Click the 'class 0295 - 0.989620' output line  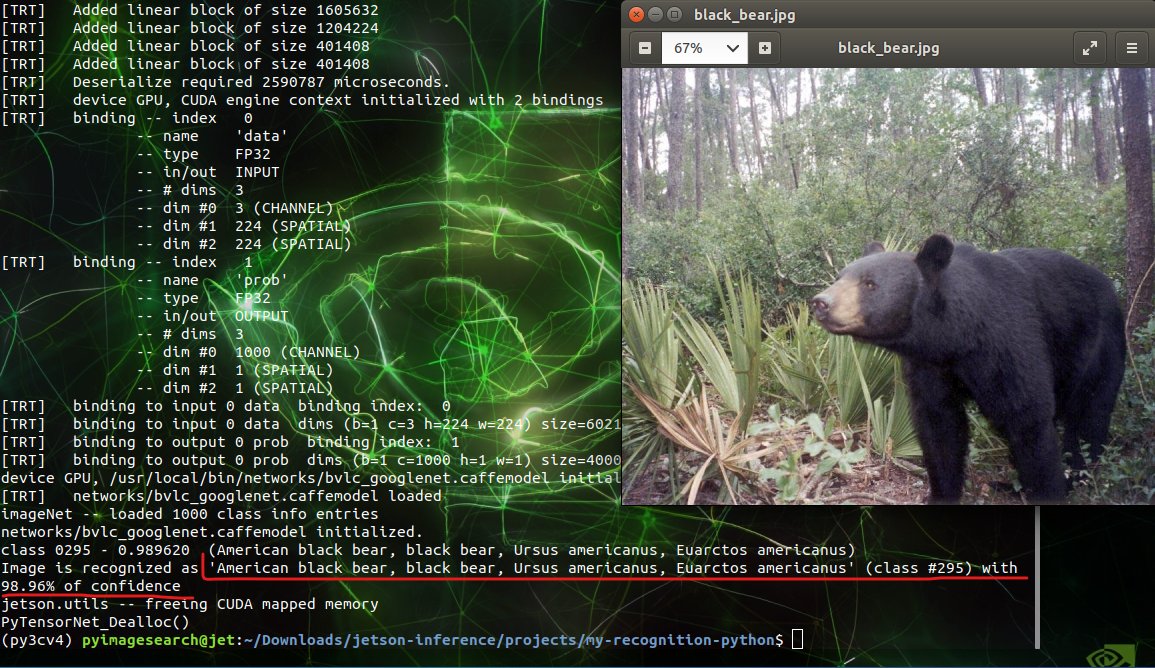pos(427,550)
